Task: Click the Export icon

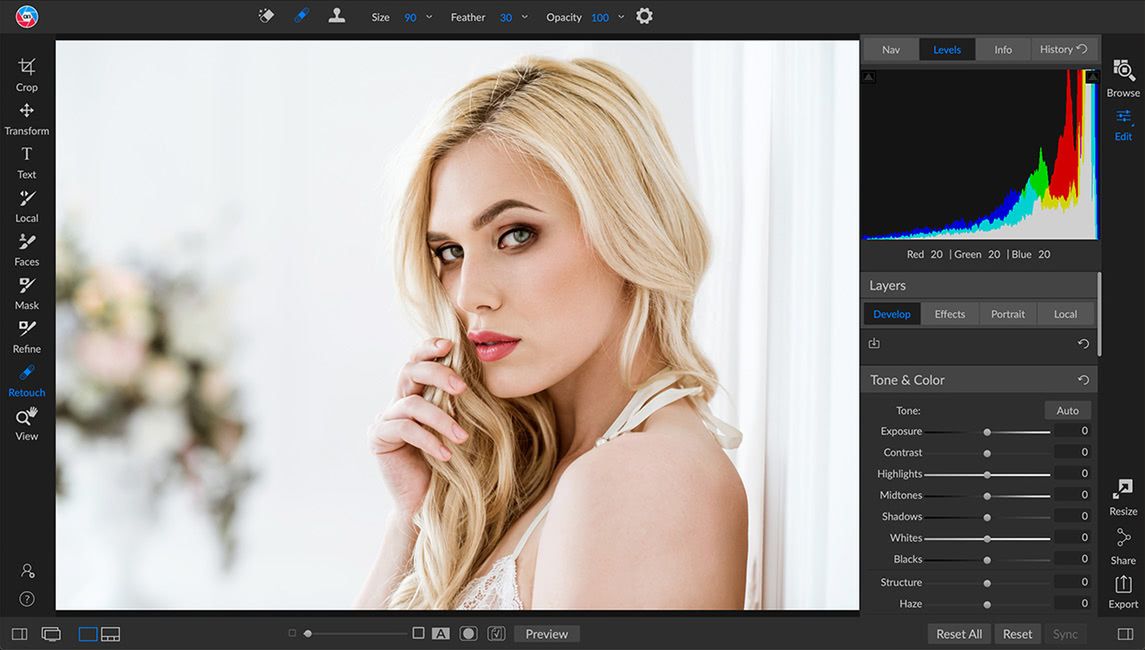Action: point(1123,591)
